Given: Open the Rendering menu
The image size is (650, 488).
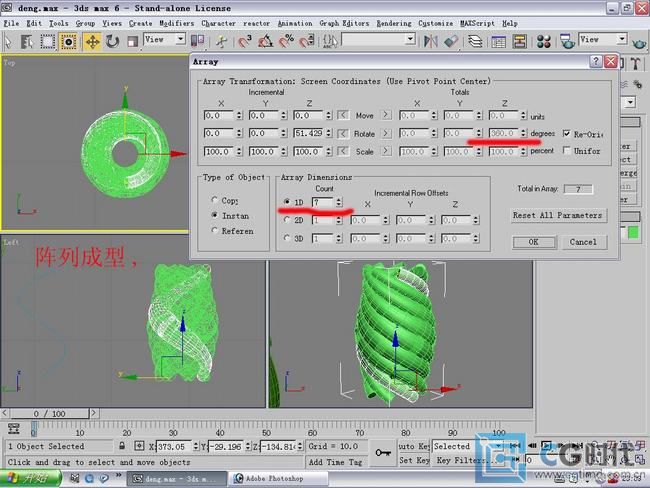Looking at the screenshot, I should coord(394,23).
